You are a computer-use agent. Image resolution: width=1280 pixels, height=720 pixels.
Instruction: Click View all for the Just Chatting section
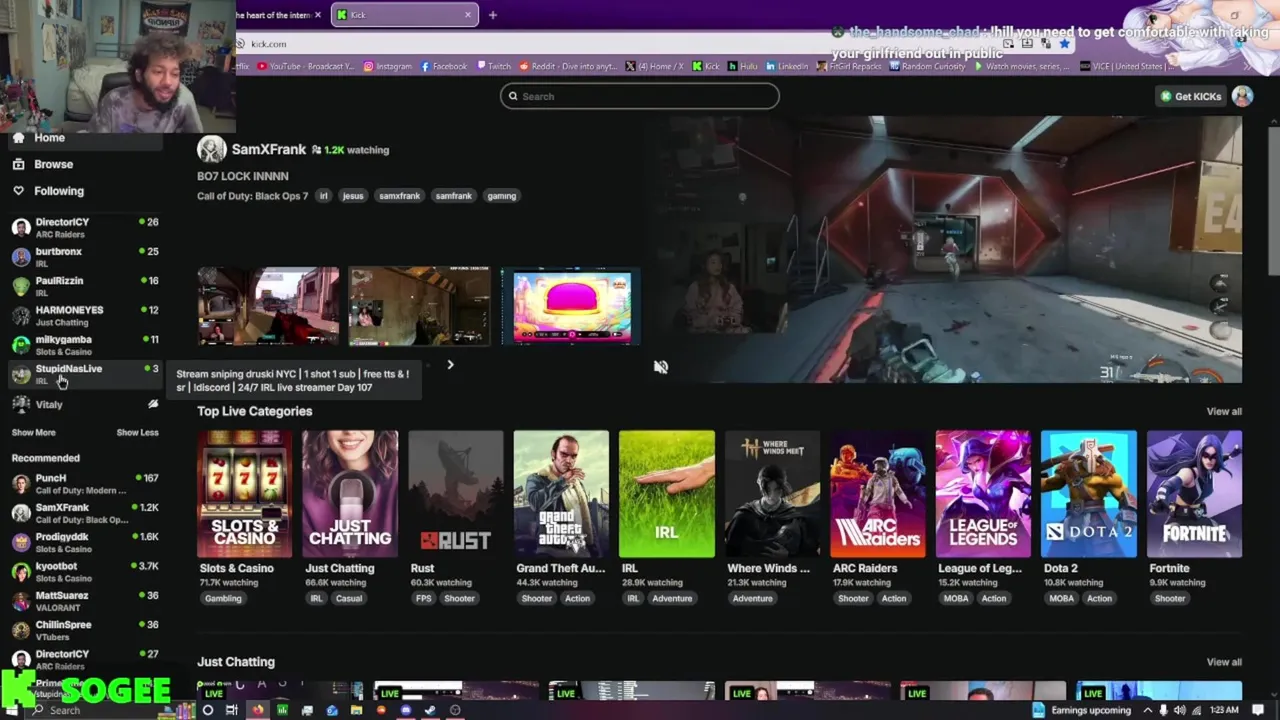1224,662
